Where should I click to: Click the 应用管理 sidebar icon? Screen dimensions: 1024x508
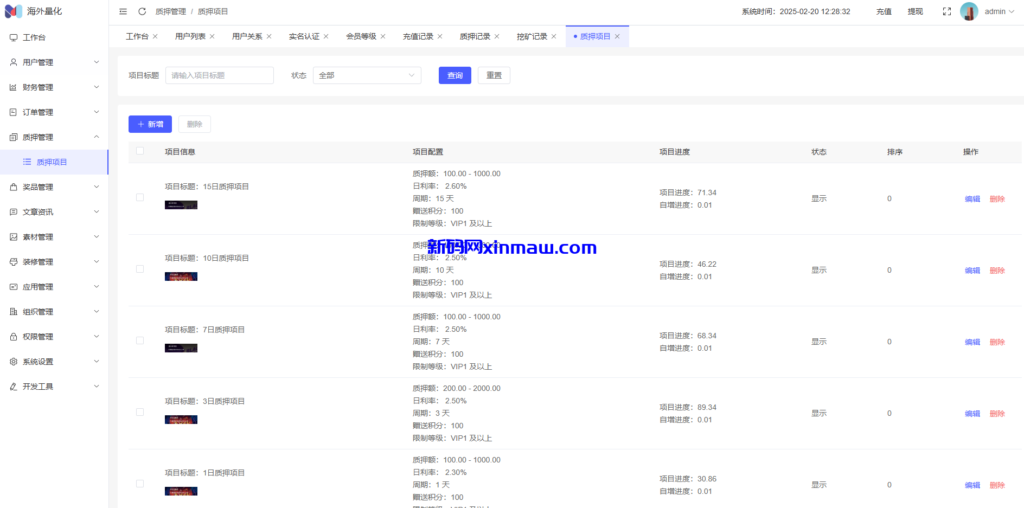point(13,287)
